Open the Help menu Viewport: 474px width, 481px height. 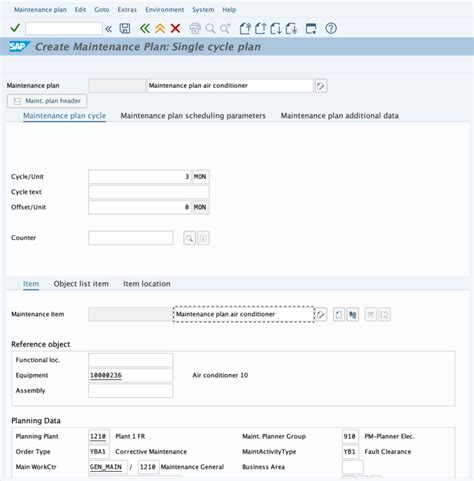[229, 10]
